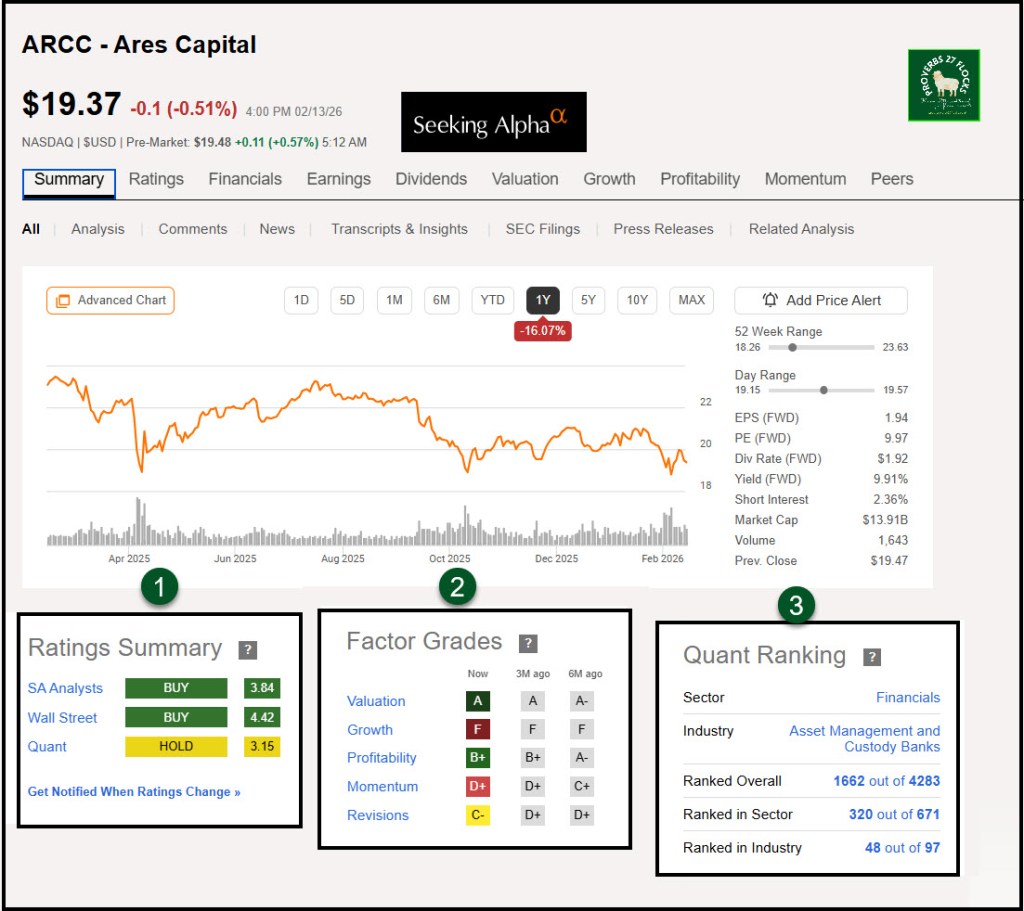1024x911 pixels.
Task: Click the Proverbs 27 Flocks sheep logo
Action: tap(943, 85)
